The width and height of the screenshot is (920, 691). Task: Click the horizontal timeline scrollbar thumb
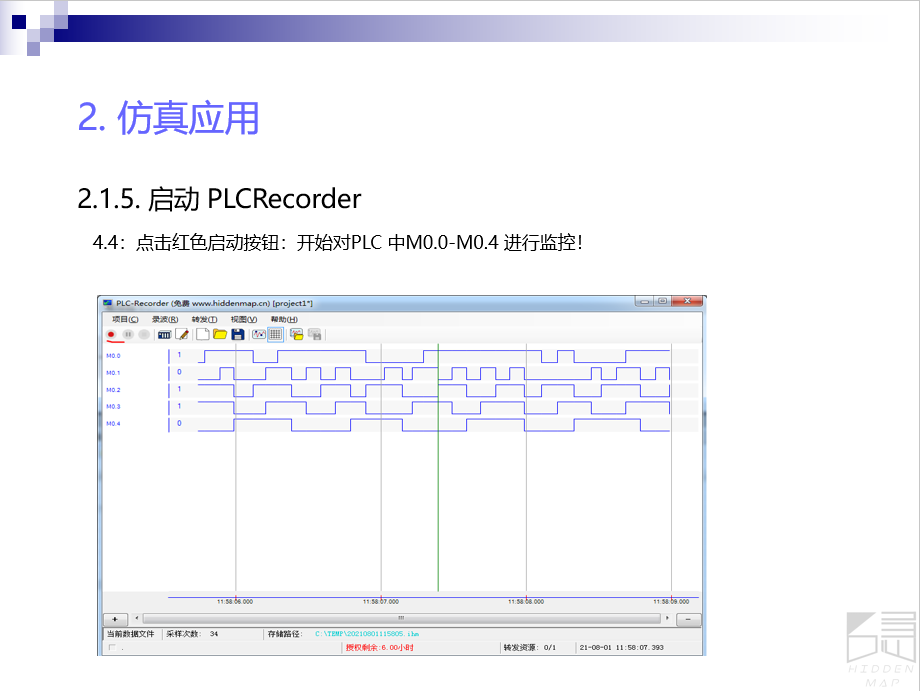click(400, 619)
